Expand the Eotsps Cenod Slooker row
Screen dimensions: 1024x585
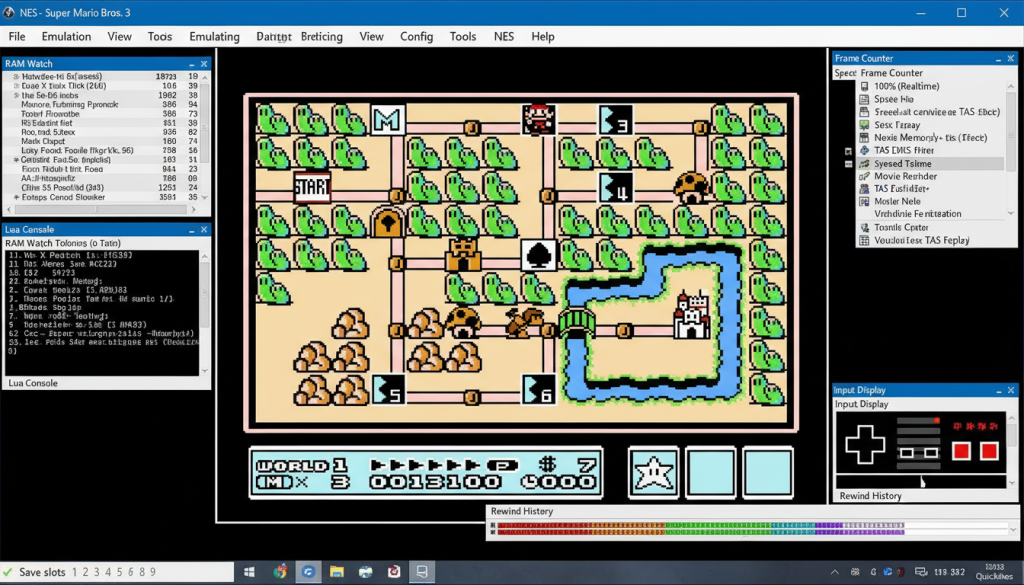point(16,197)
